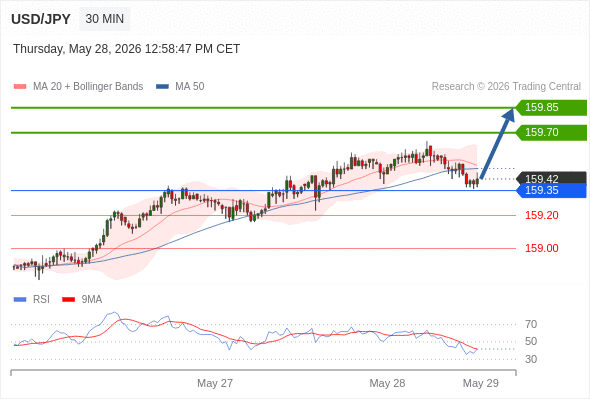Click the 159.70 resistance price tag
590x400 pixels.
tap(551, 132)
